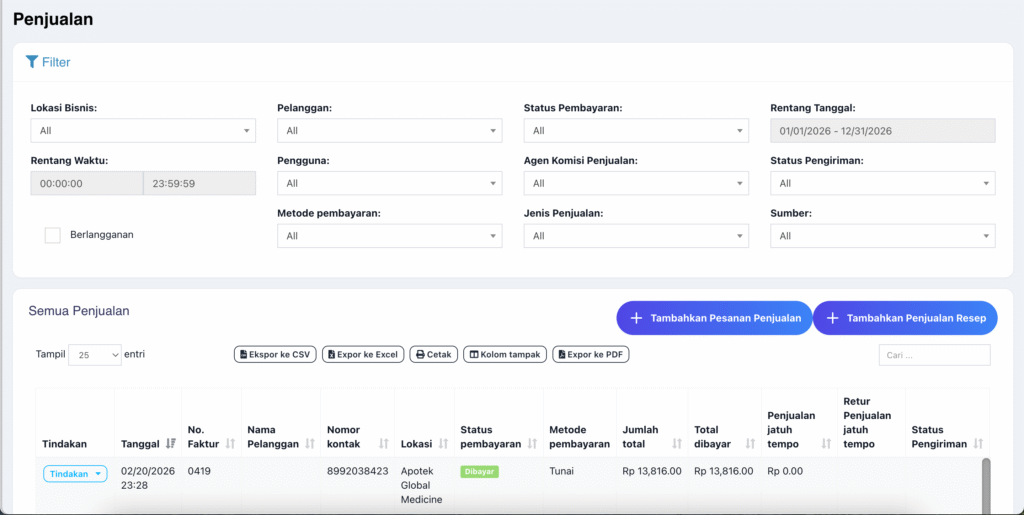This screenshot has width=1024, height=515.
Task: Click Tambahkan Penjualan Resep button
Action: (x=905, y=318)
